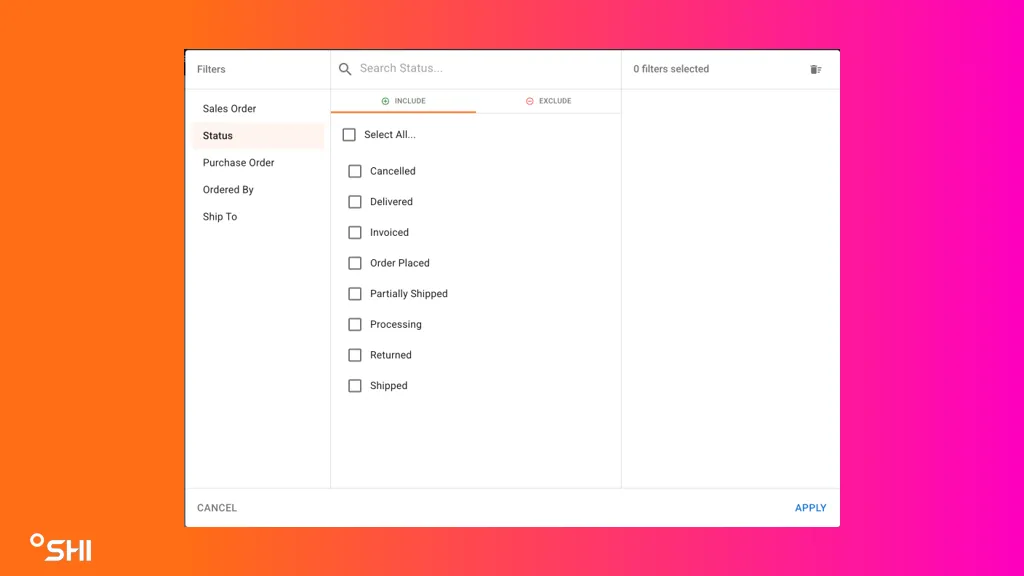
Task: Apply the selected filters
Action: [810, 508]
